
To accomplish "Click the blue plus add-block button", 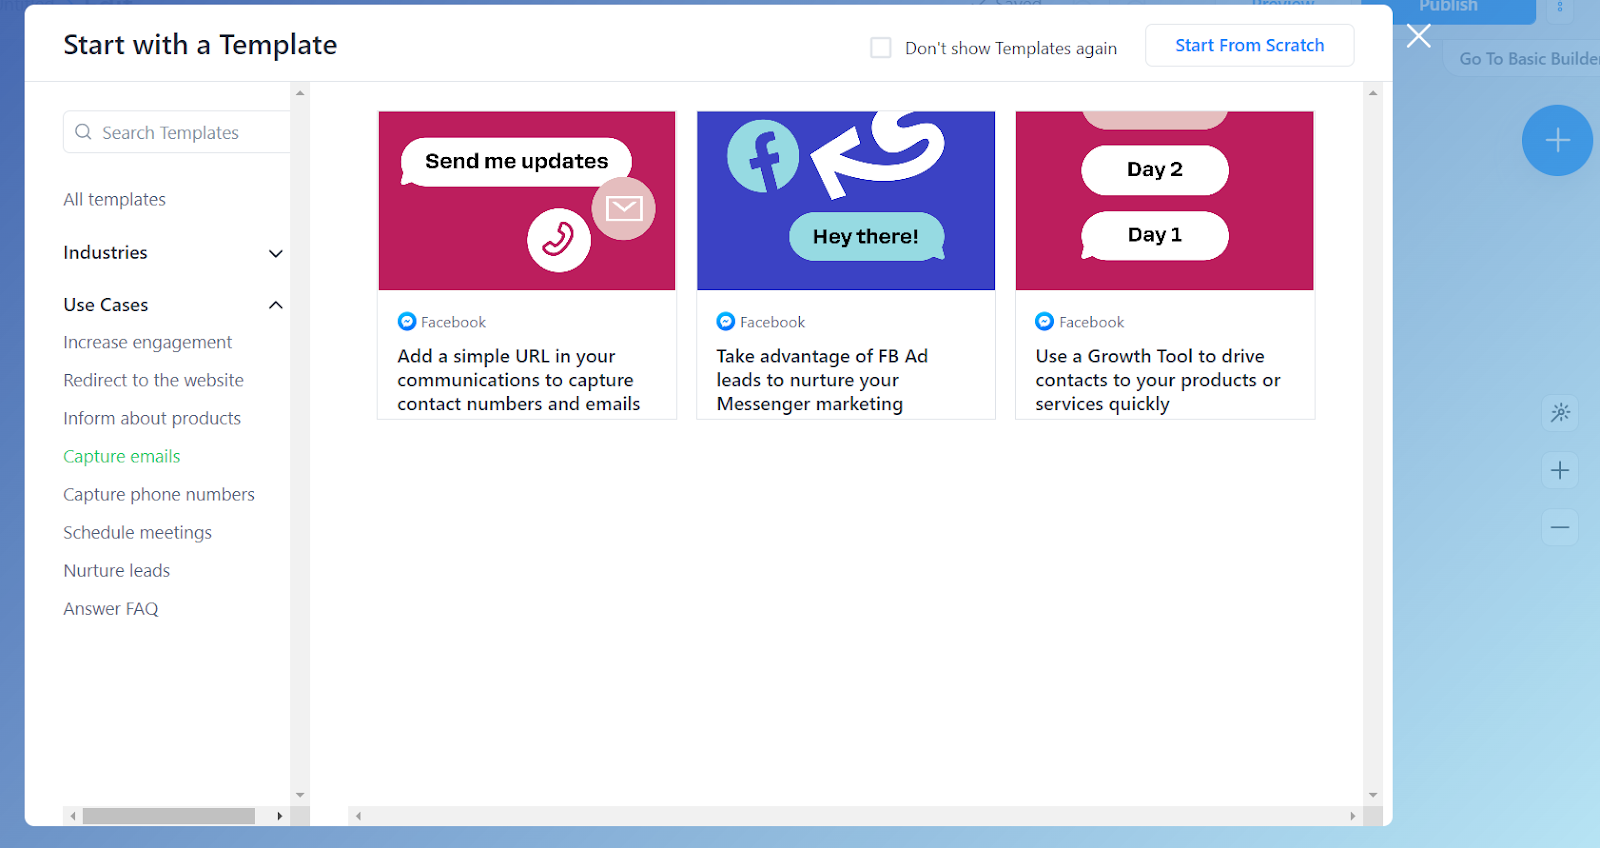I will click(x=1557, y=141).
